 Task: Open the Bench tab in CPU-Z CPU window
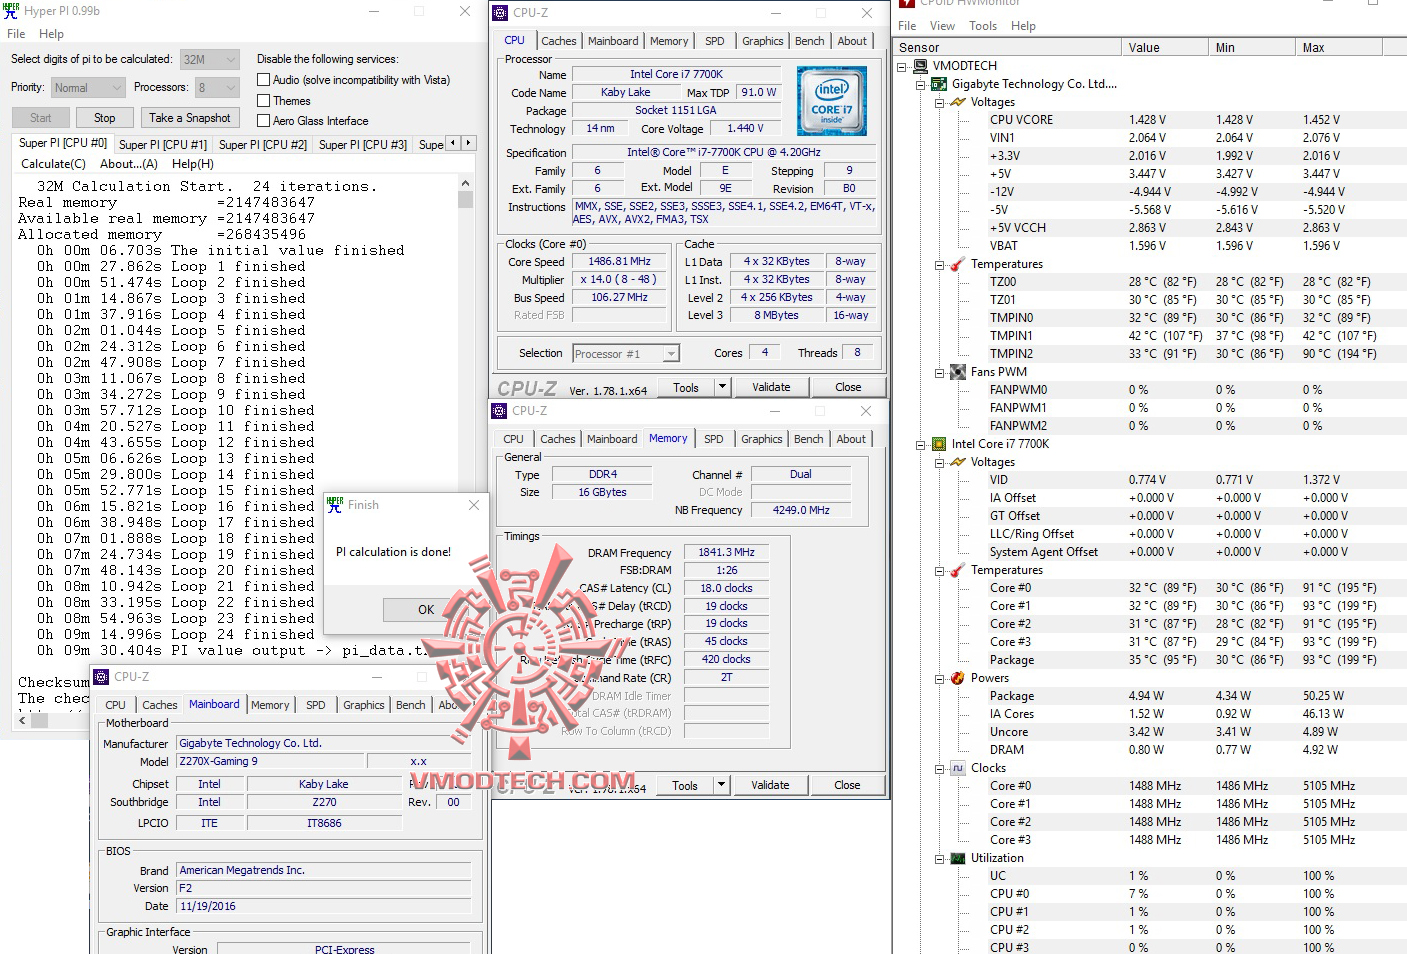pos(810,41)
